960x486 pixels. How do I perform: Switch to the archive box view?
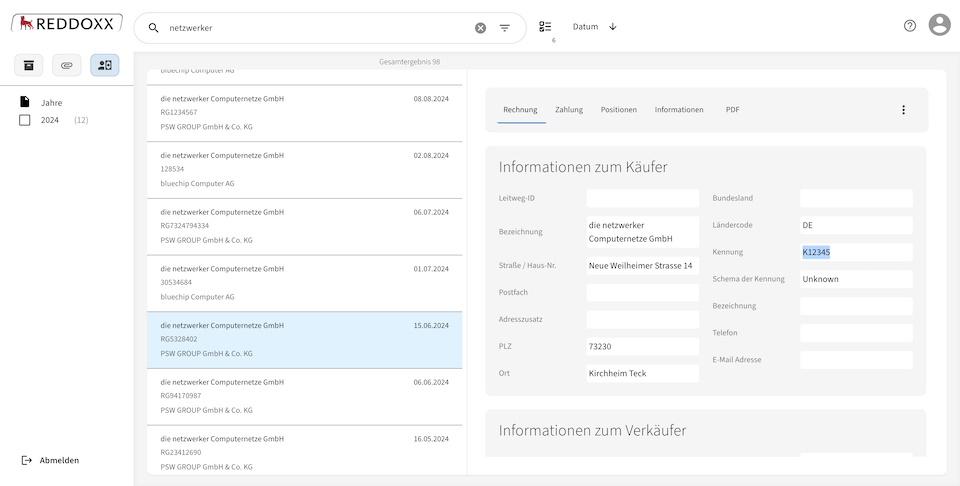pyautogui.click(x=29, y=65)
